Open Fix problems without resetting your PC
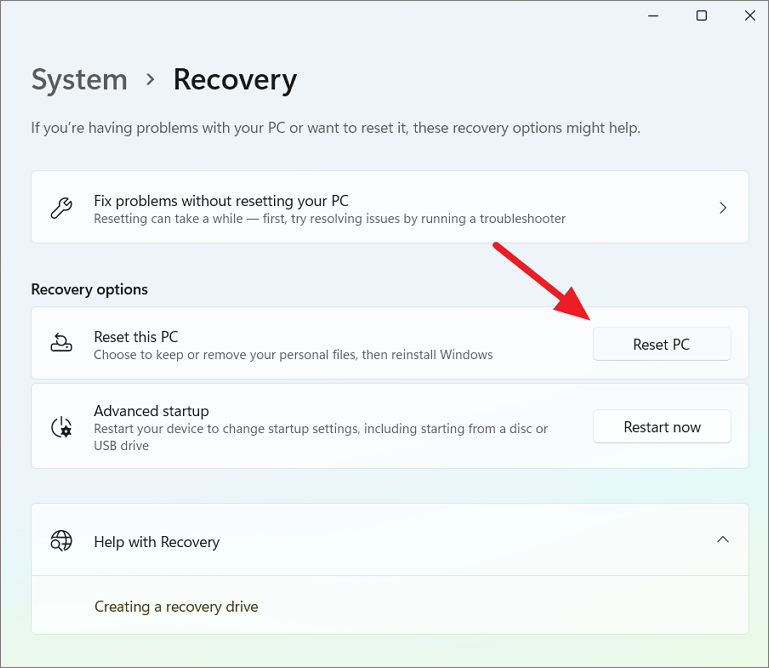769x668 pixels. (390, 207)
